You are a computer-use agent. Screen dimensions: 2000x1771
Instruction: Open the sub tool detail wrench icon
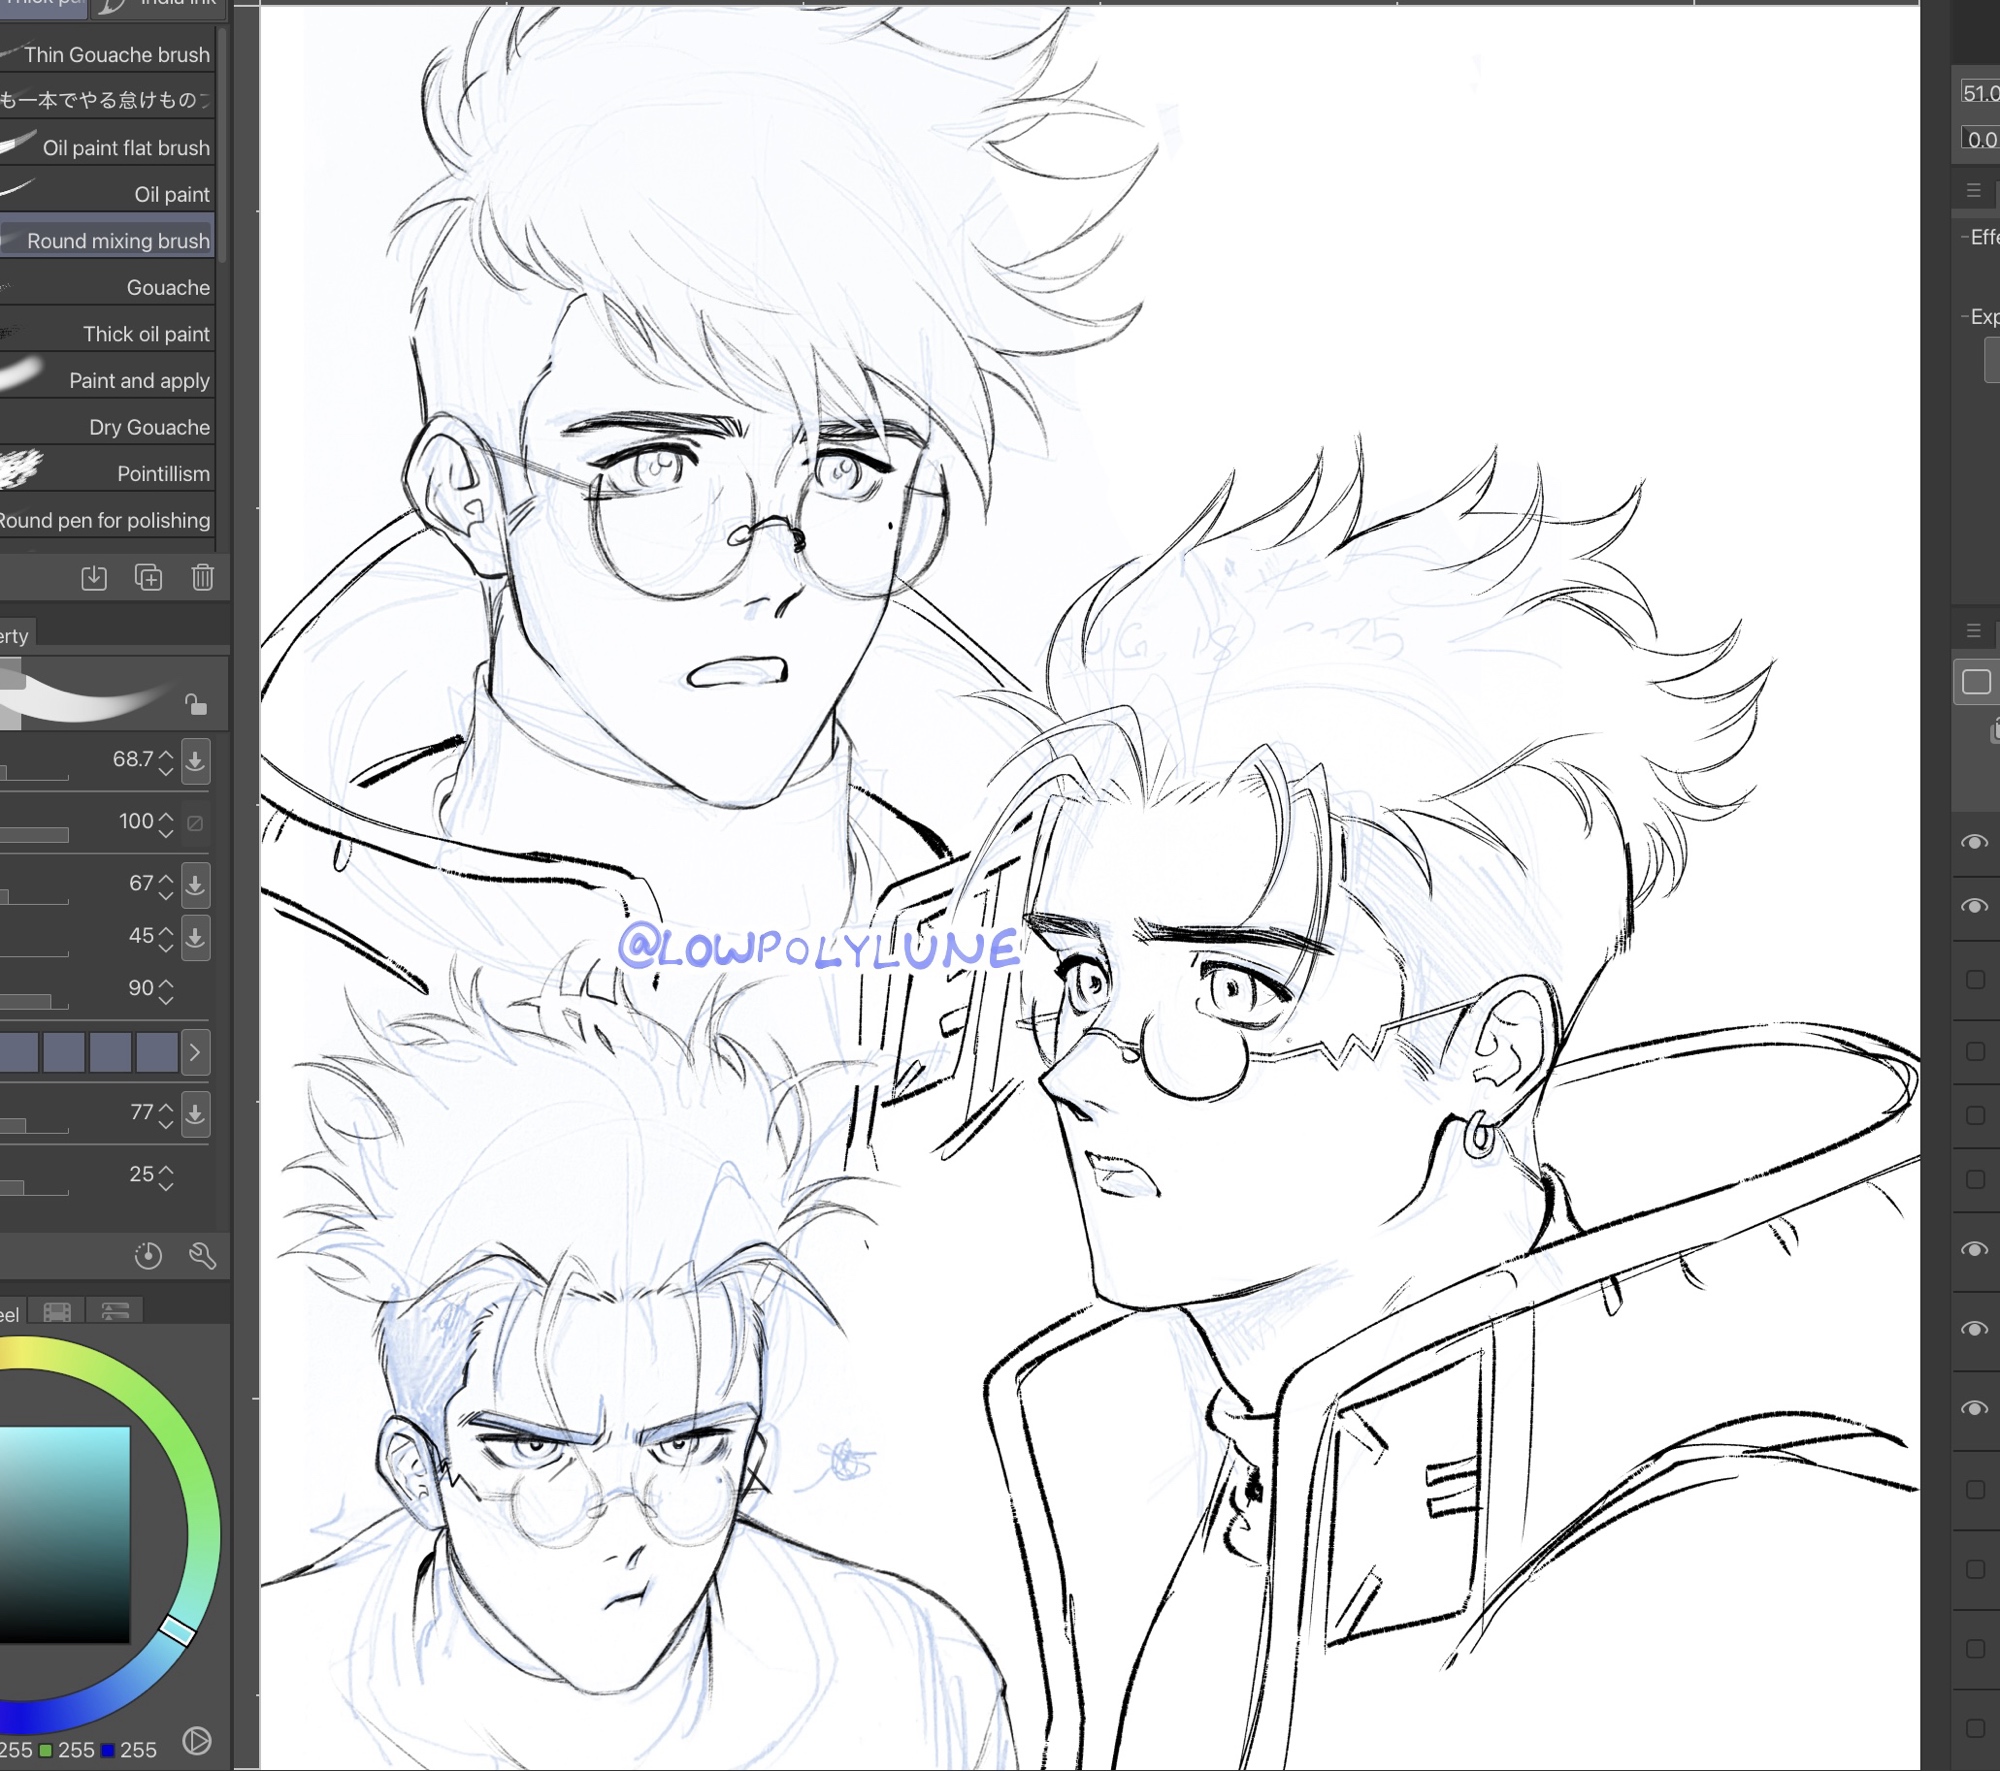pos(202,1256)
